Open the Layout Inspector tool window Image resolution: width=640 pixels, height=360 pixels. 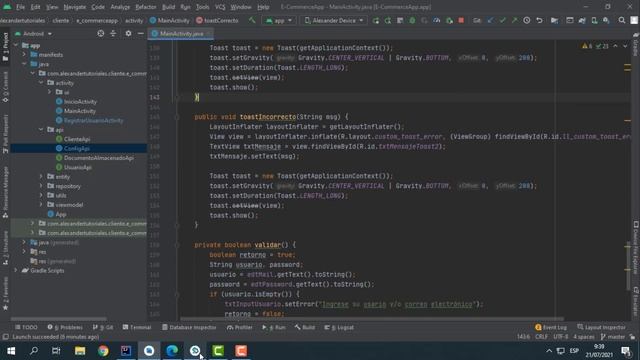601,327
